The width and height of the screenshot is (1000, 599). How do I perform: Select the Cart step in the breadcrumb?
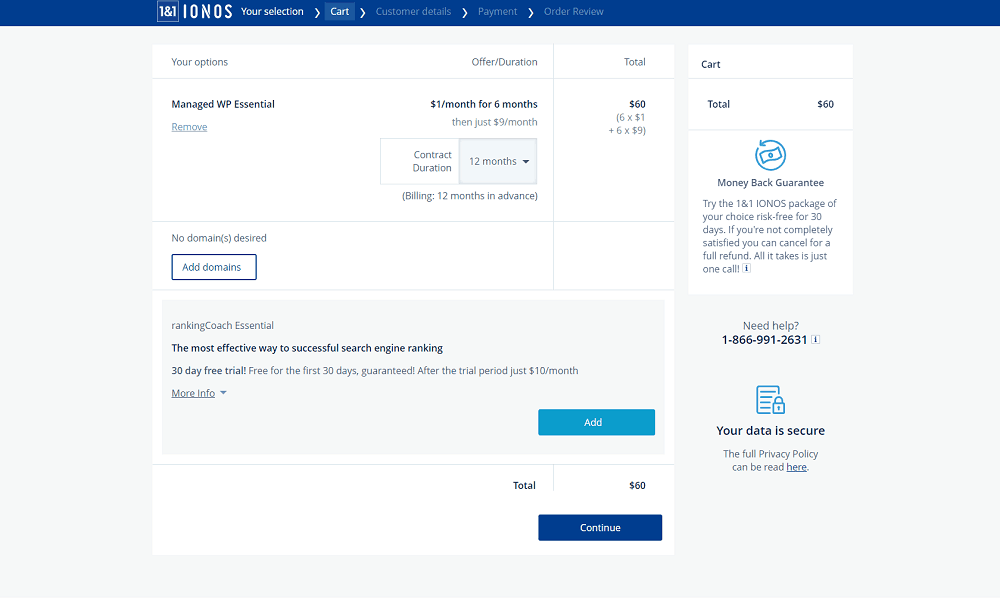pyautogui.click(x=339, y=11)
